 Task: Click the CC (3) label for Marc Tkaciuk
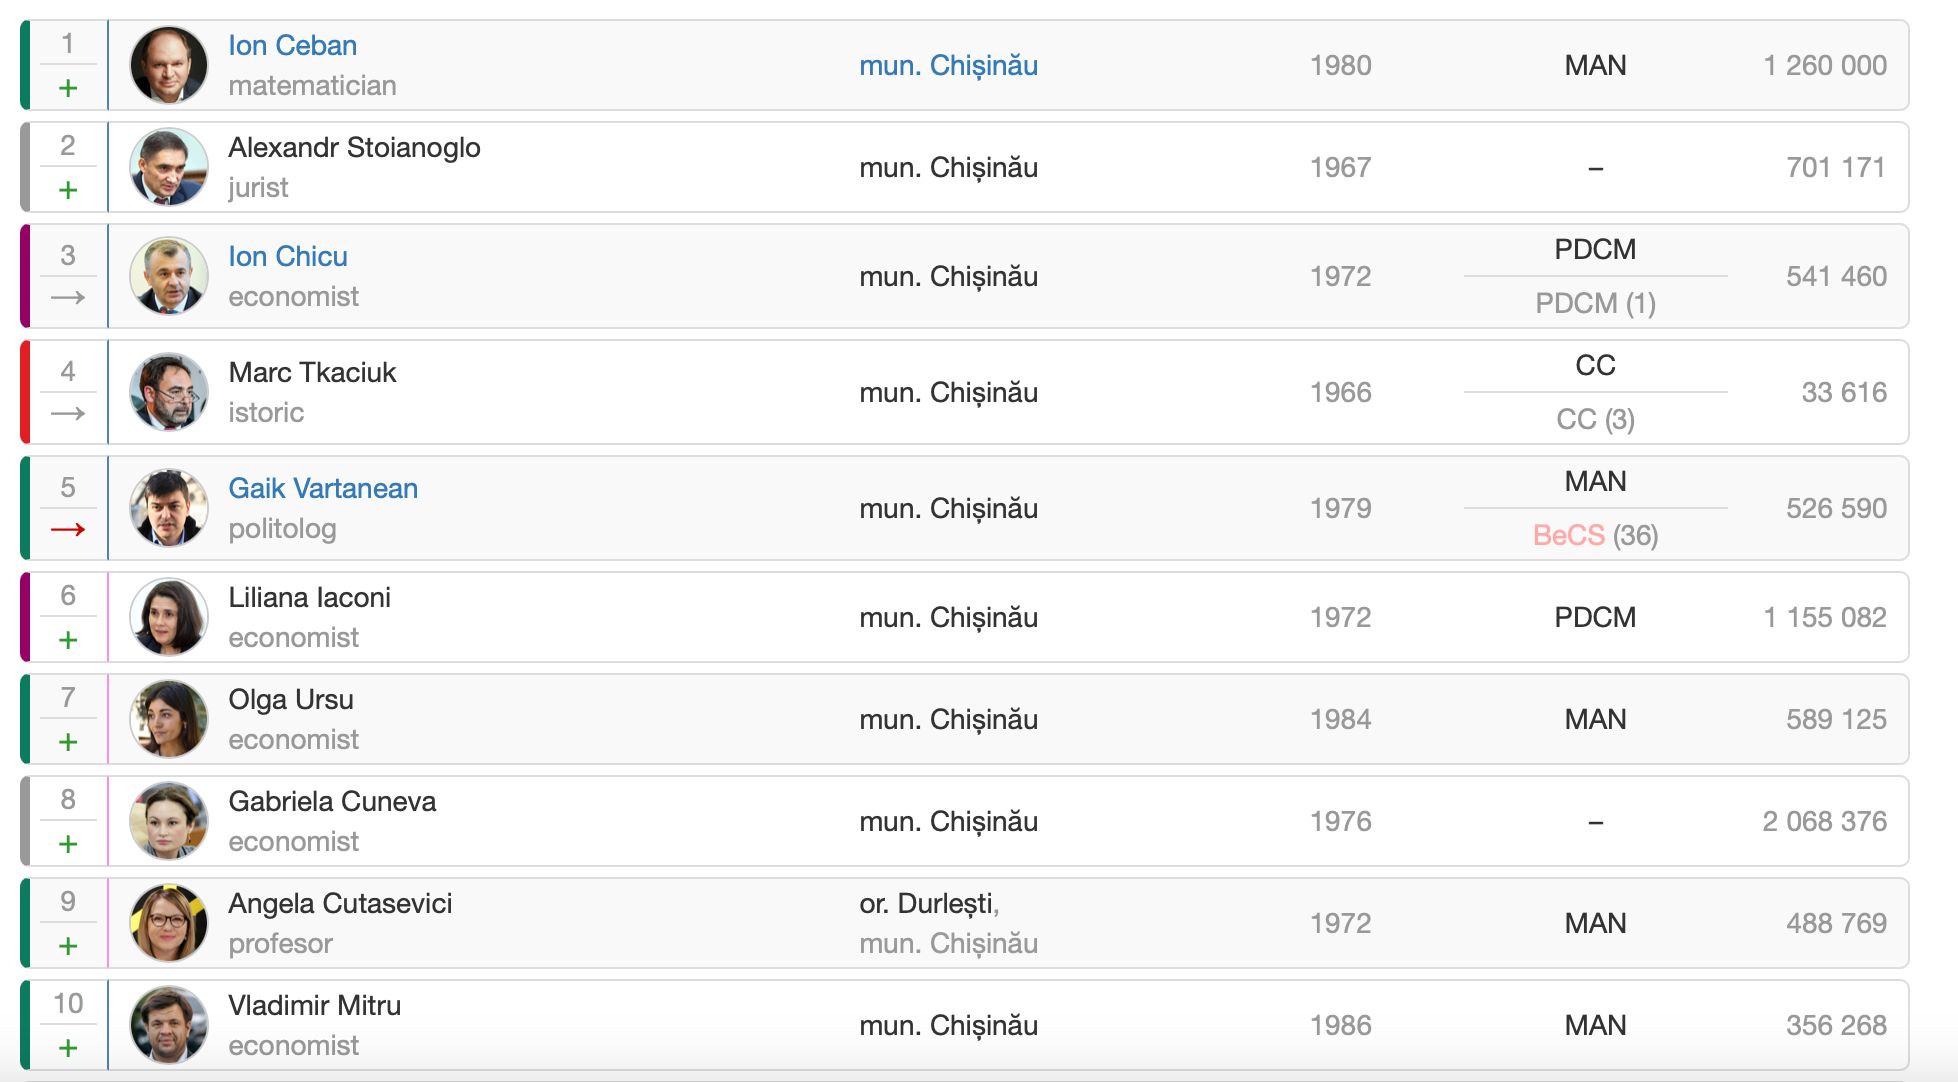(x=1595, y=419)
